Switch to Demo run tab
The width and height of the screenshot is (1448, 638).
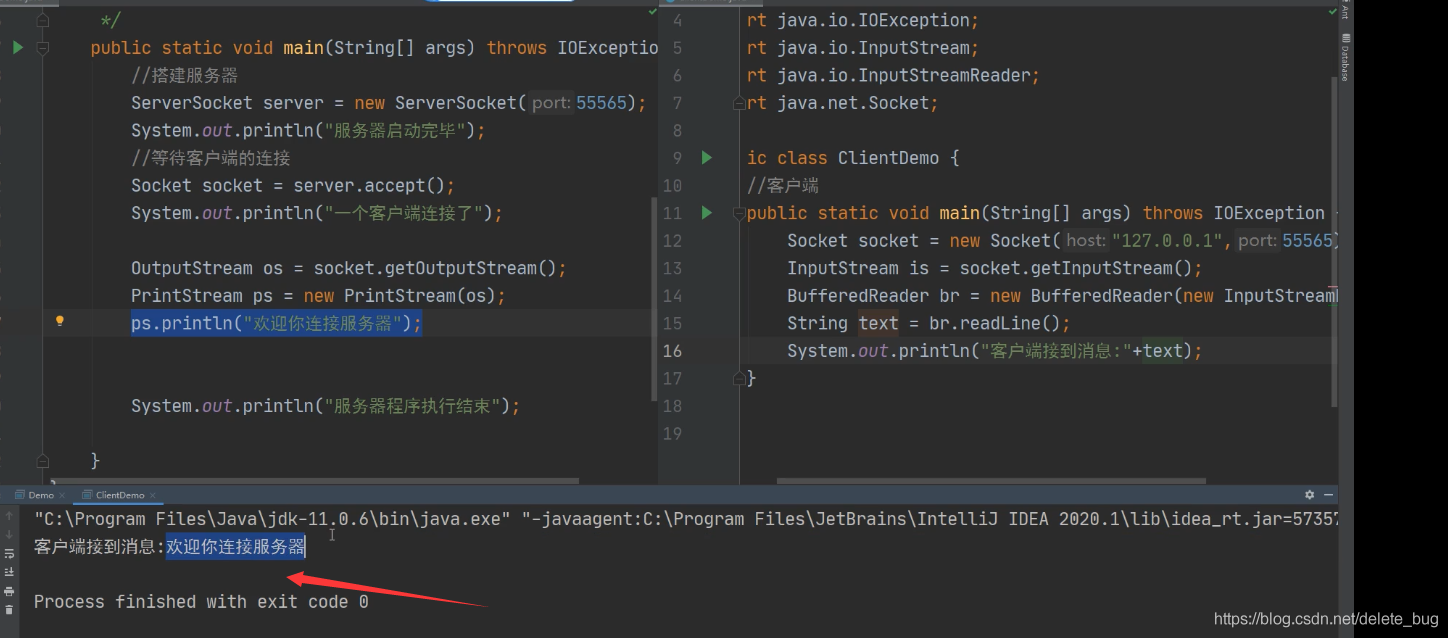(x=41, y=495)
